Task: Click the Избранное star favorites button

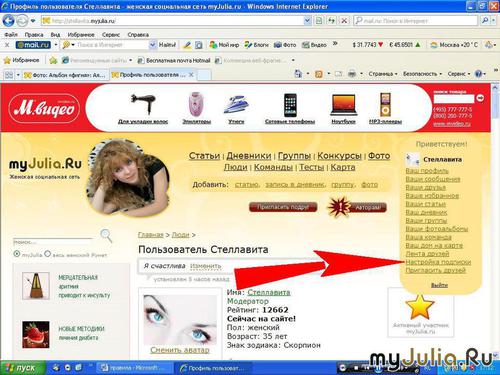Action: pos(21,60)
